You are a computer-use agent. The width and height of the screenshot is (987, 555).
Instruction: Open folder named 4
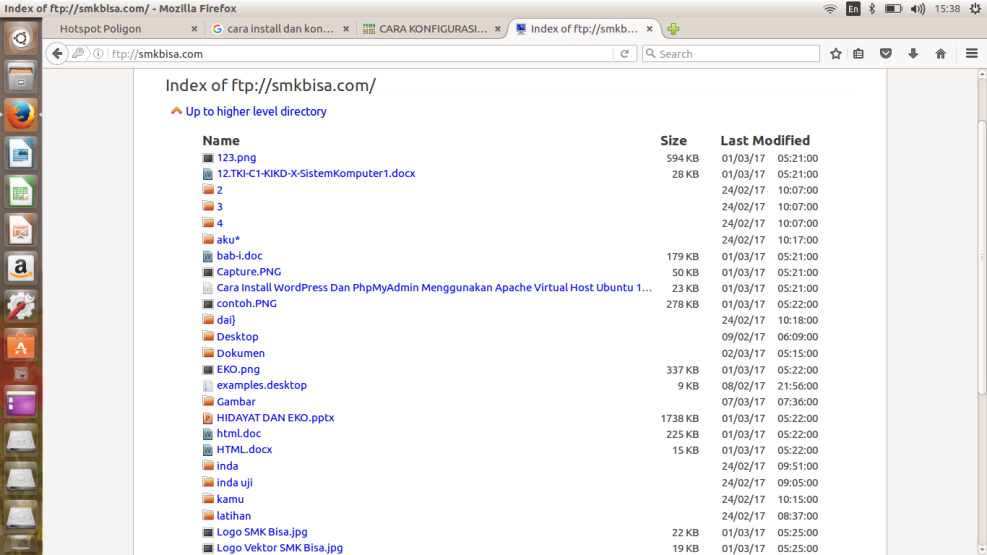tap(220, 223)
